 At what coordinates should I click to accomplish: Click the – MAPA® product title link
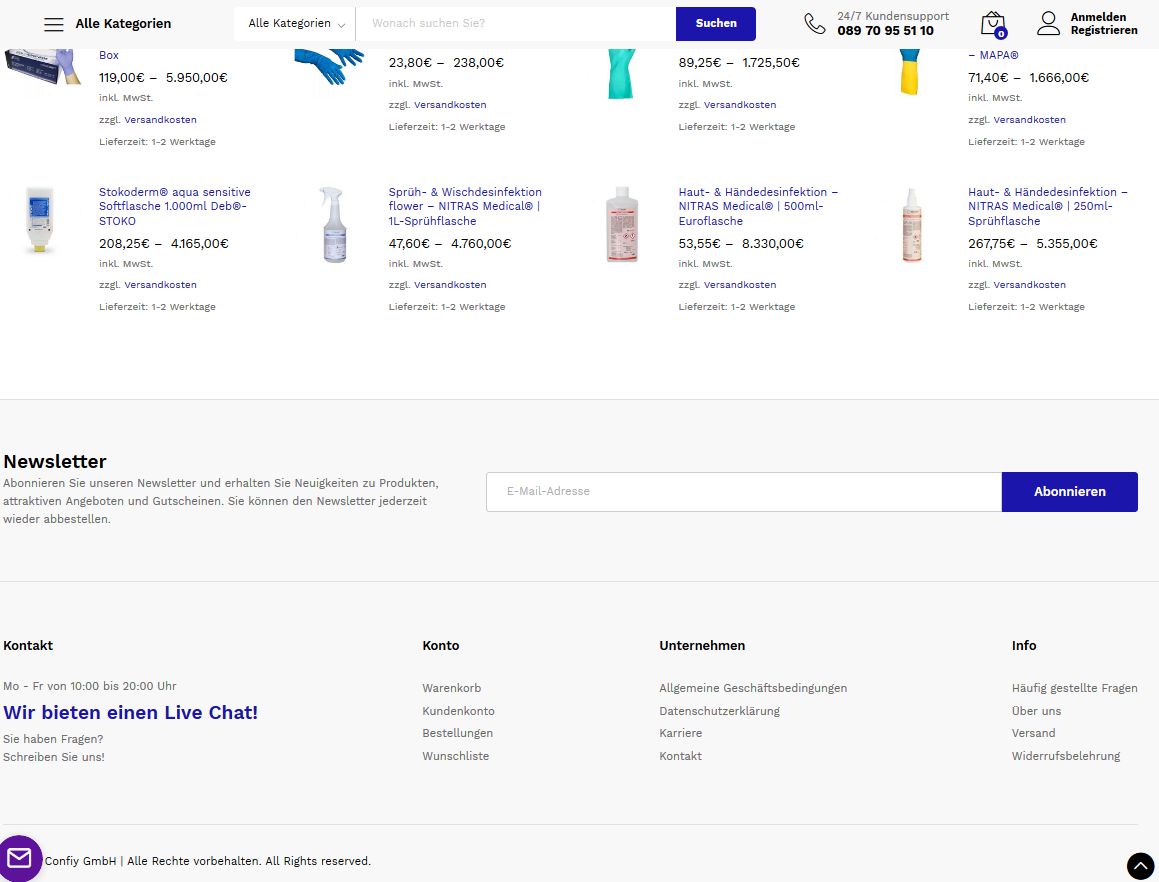(x=993, y=55)
